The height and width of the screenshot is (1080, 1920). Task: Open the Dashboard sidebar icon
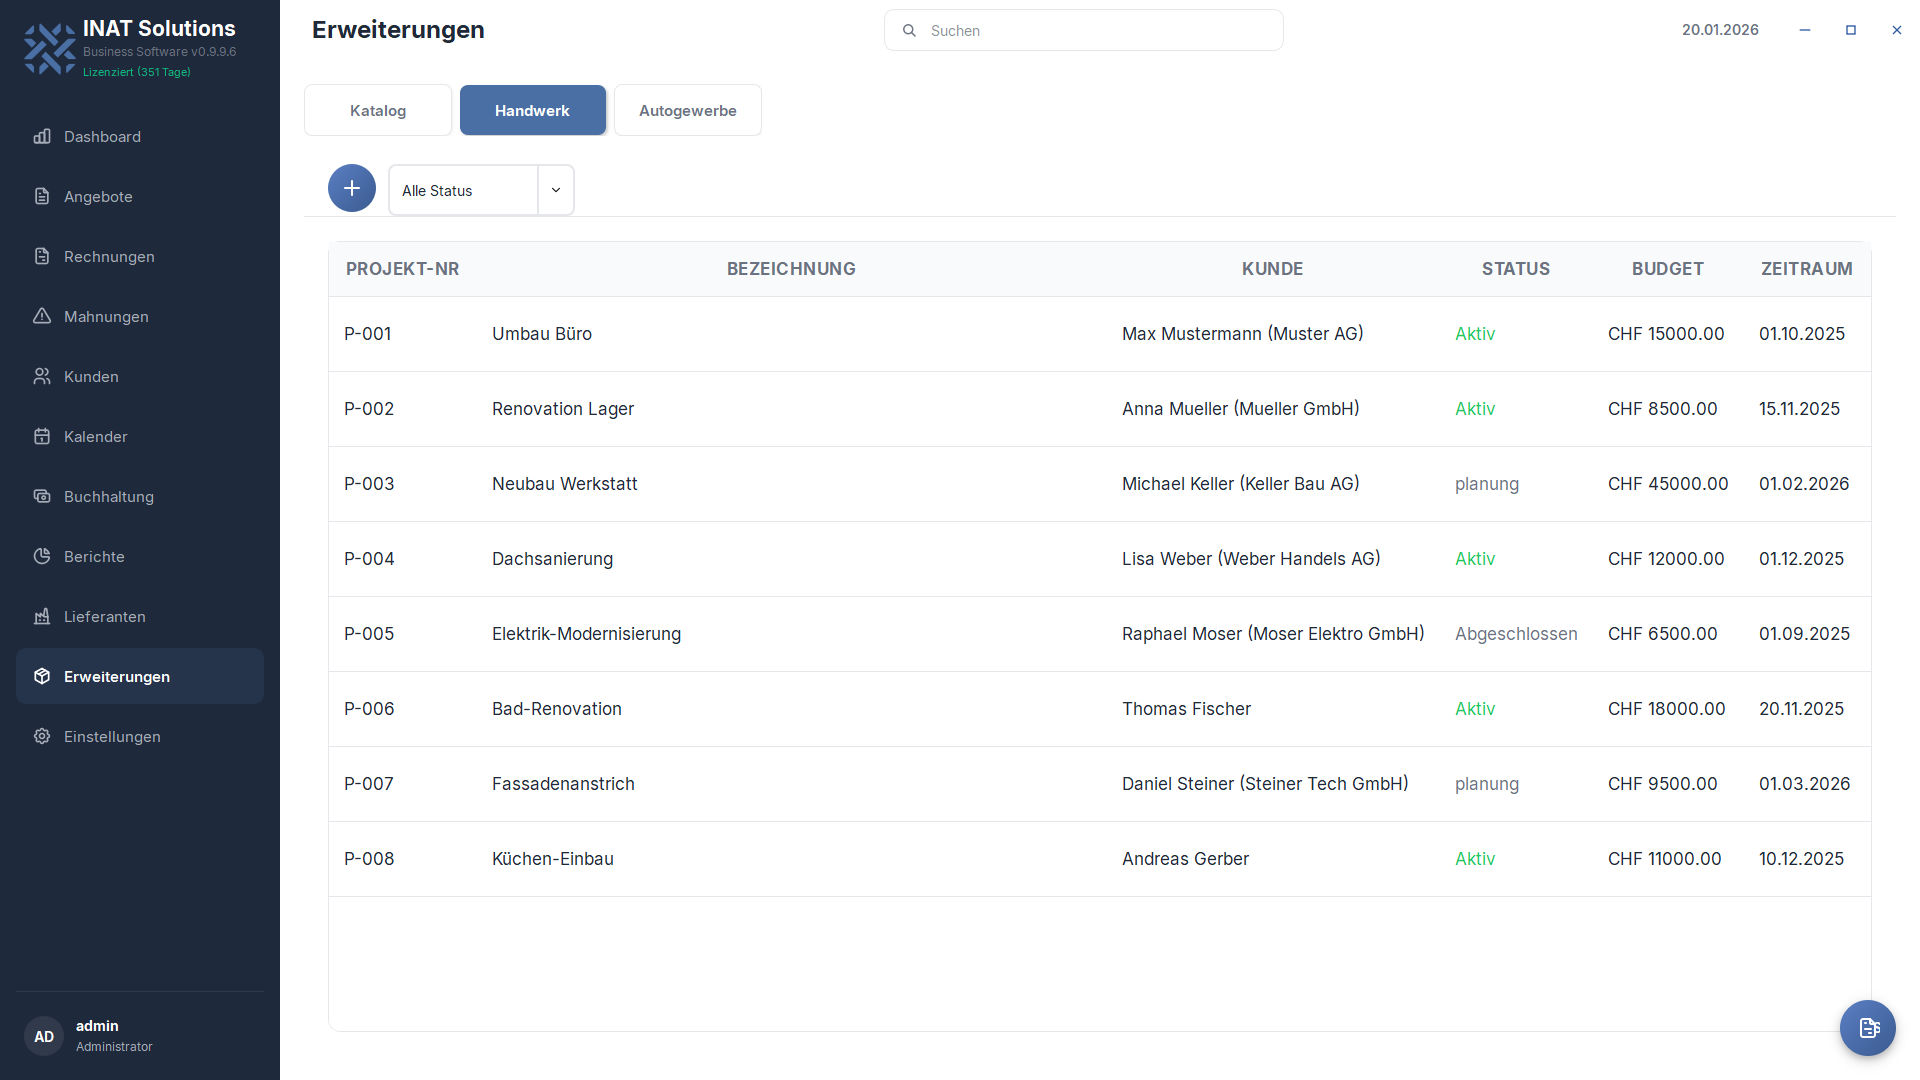42,137
